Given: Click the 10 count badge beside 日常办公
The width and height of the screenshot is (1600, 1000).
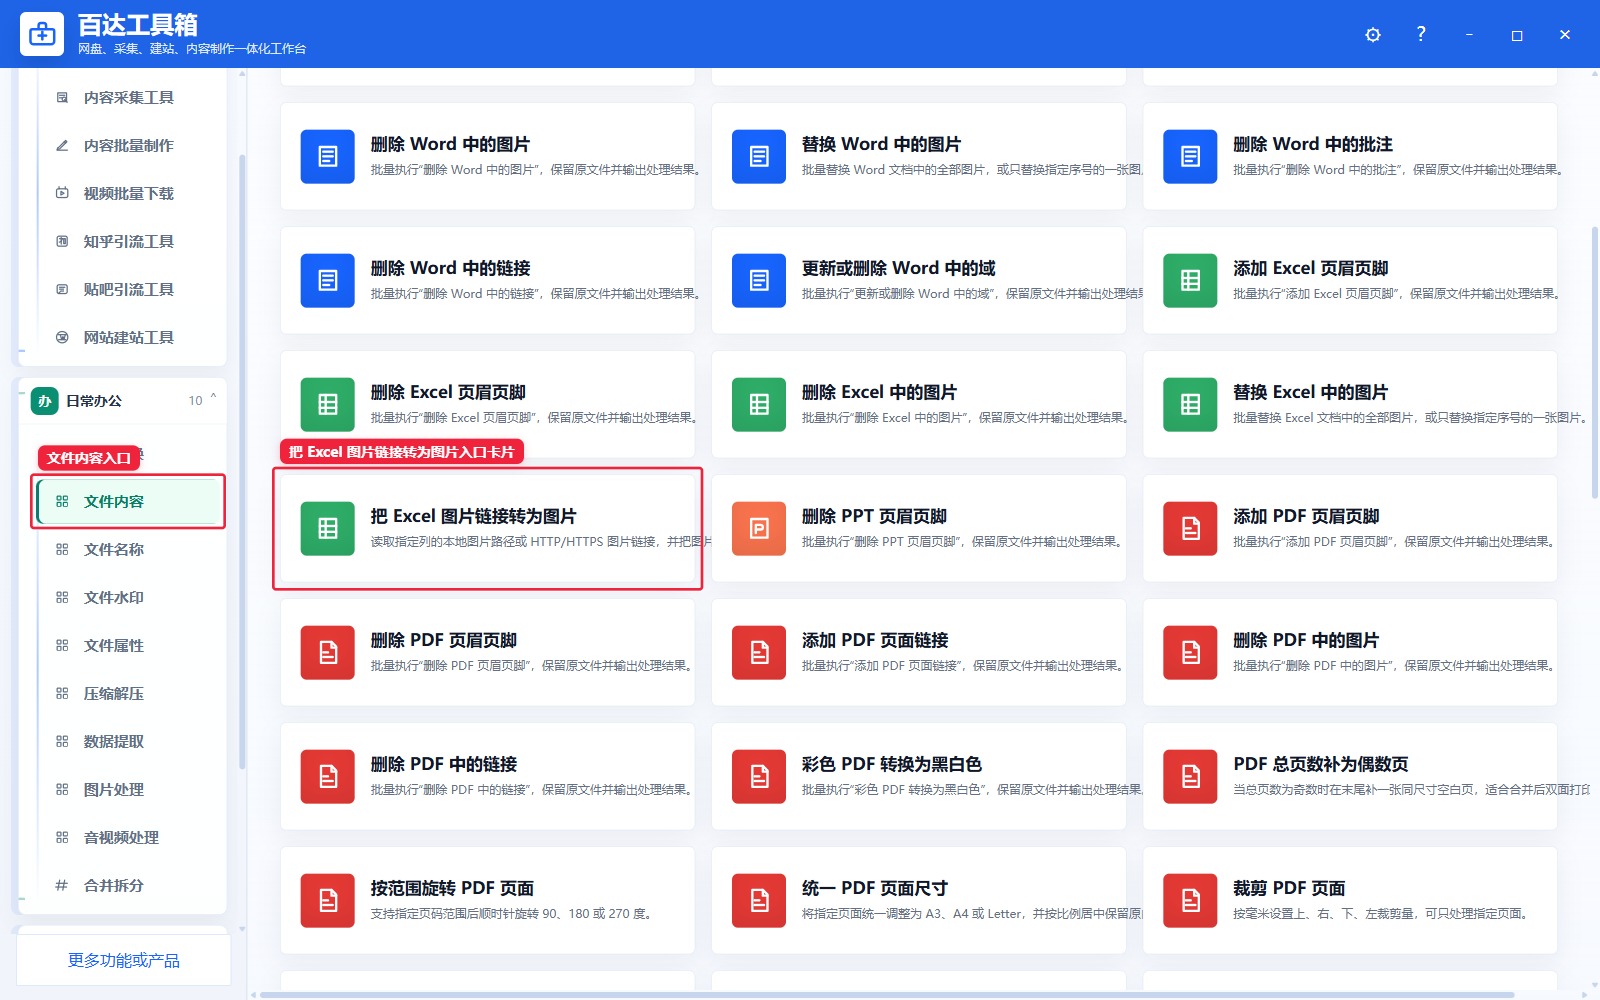Looking at the screenshot, I should click(195, 401).
